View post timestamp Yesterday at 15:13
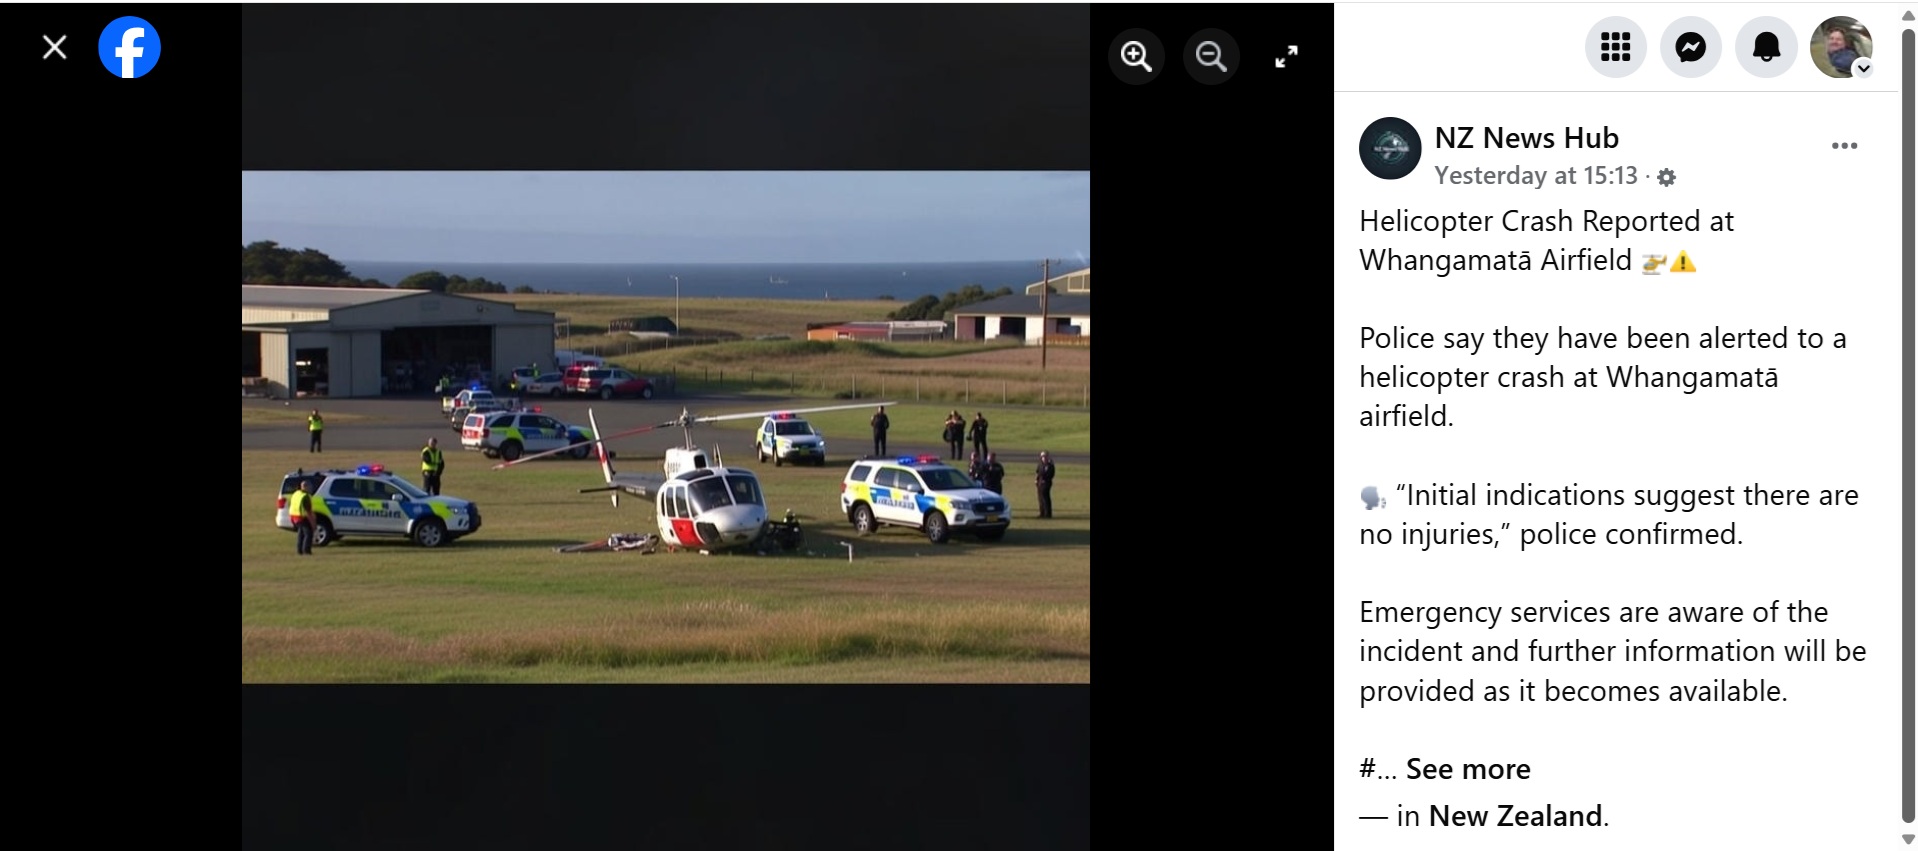Screen dimensions: 1918x851 pos(1535,176)
